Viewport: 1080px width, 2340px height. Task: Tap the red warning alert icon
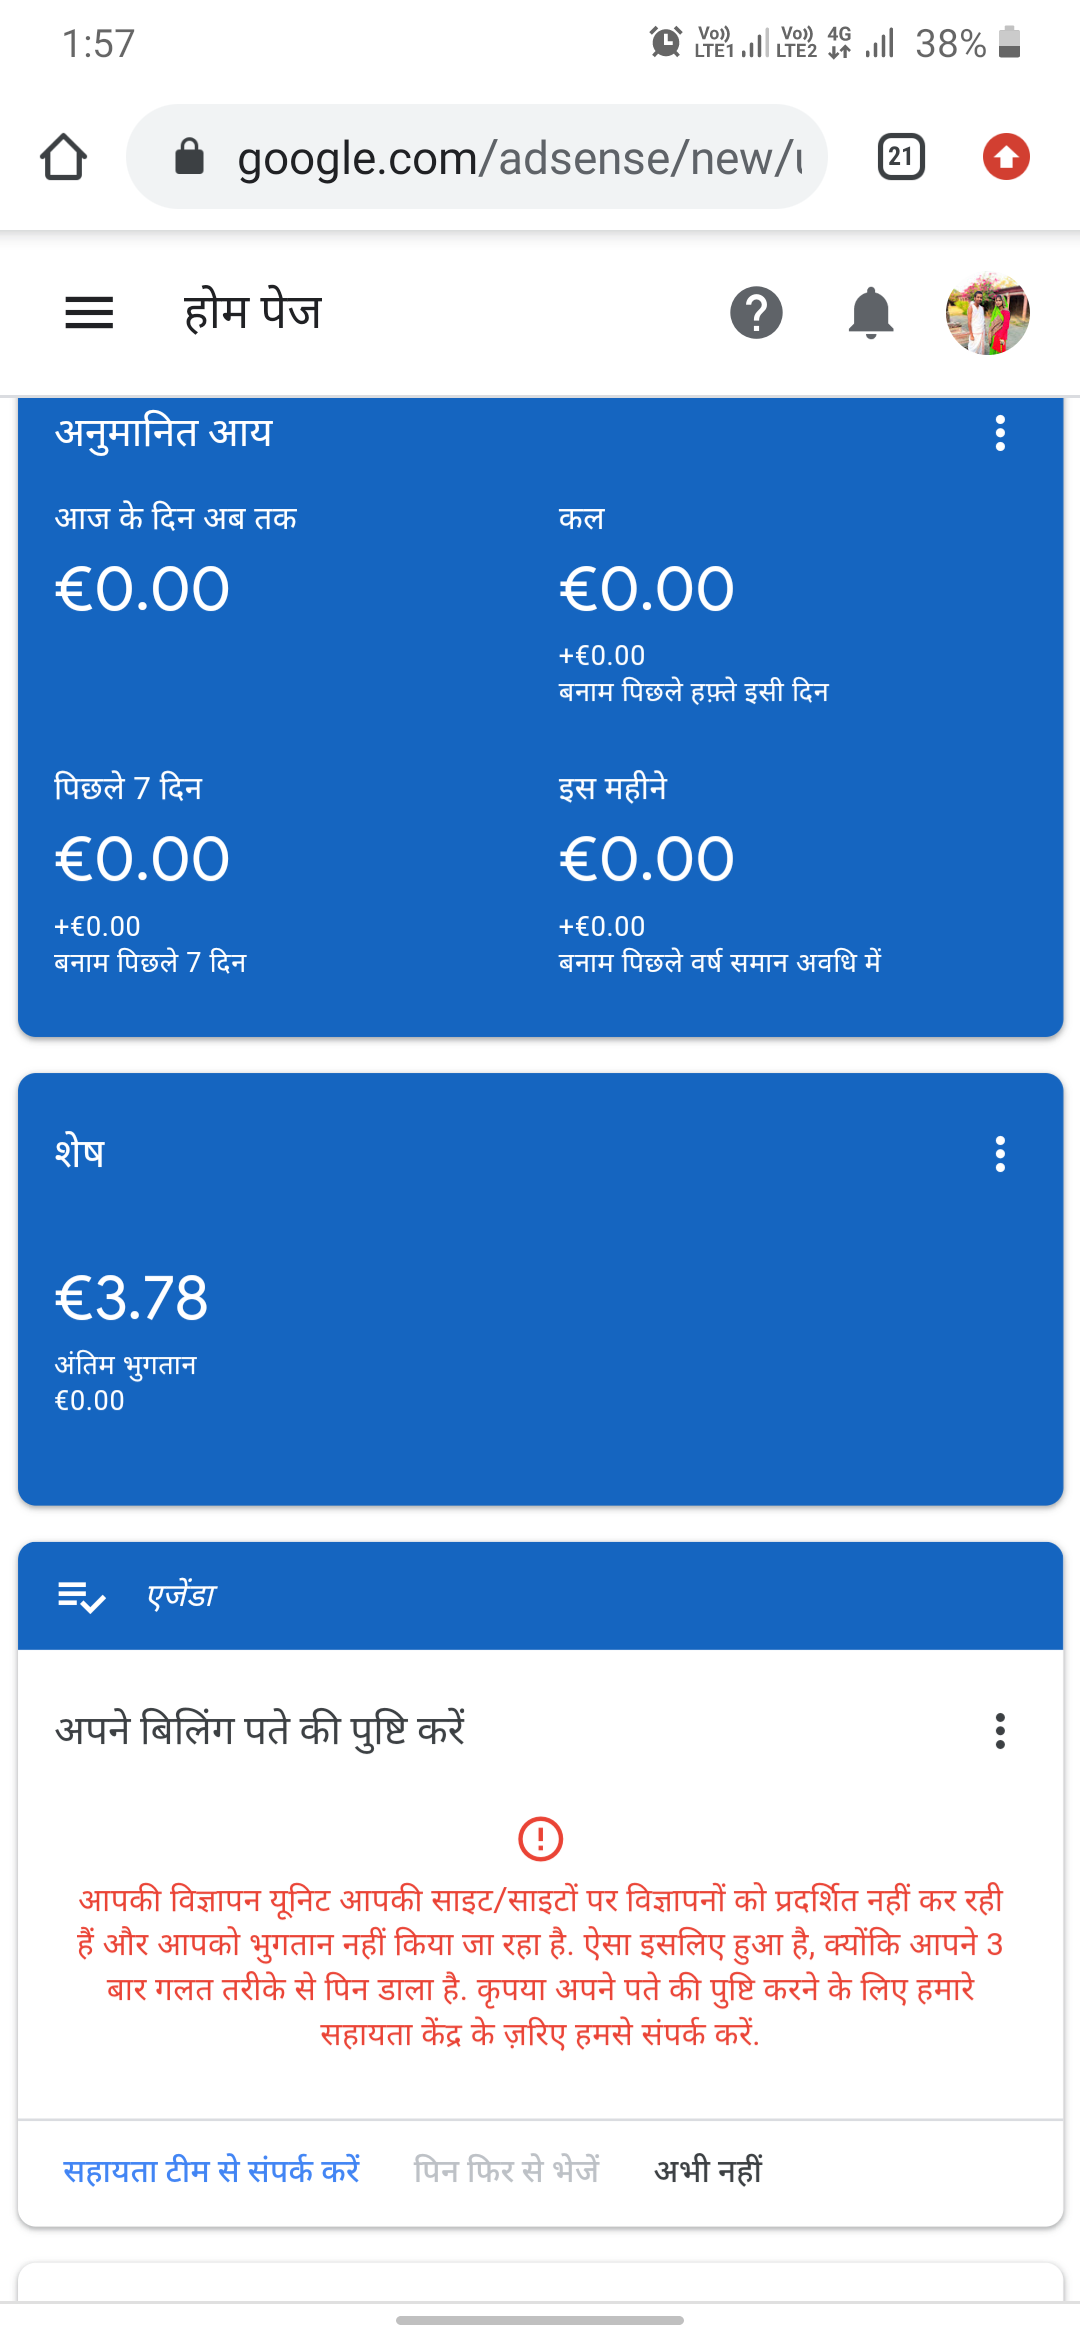(540, 1838)
